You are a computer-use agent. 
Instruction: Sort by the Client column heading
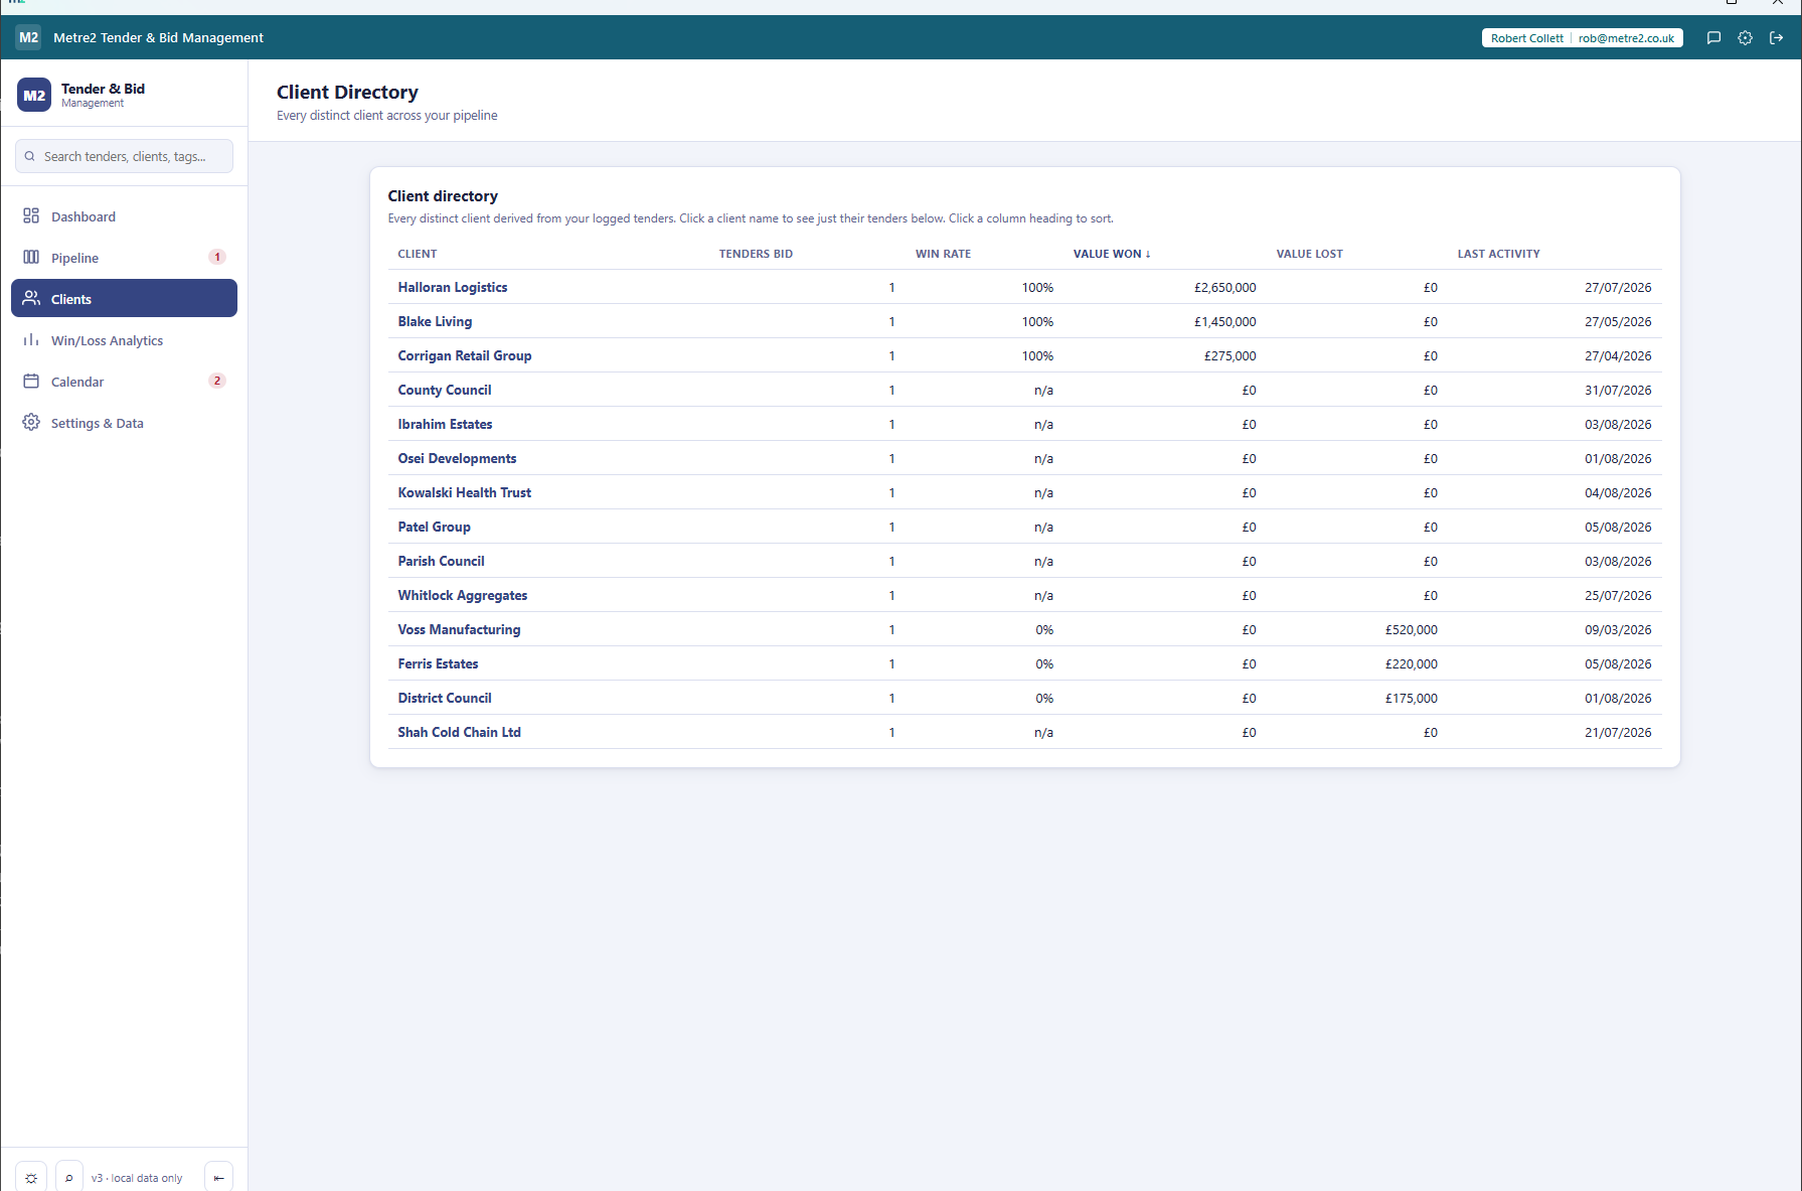tap(417, 254)
